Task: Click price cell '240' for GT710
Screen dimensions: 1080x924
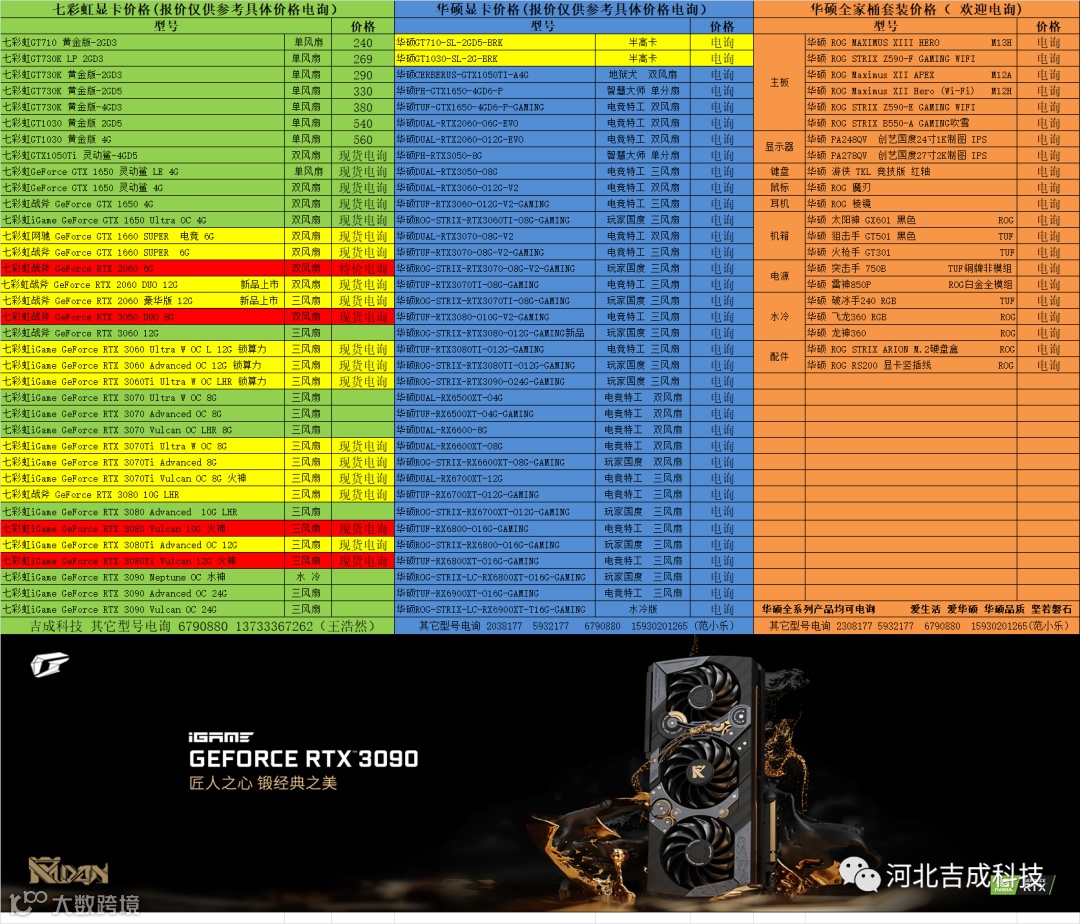Action: click(363, 43)
